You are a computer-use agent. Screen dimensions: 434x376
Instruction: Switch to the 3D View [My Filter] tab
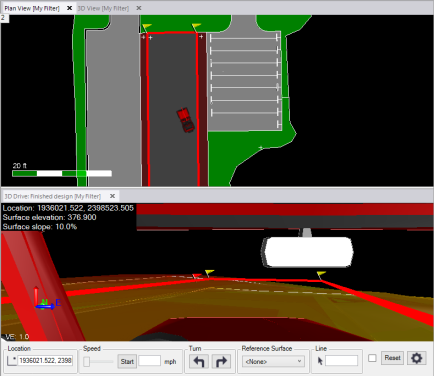click(103, 8)
